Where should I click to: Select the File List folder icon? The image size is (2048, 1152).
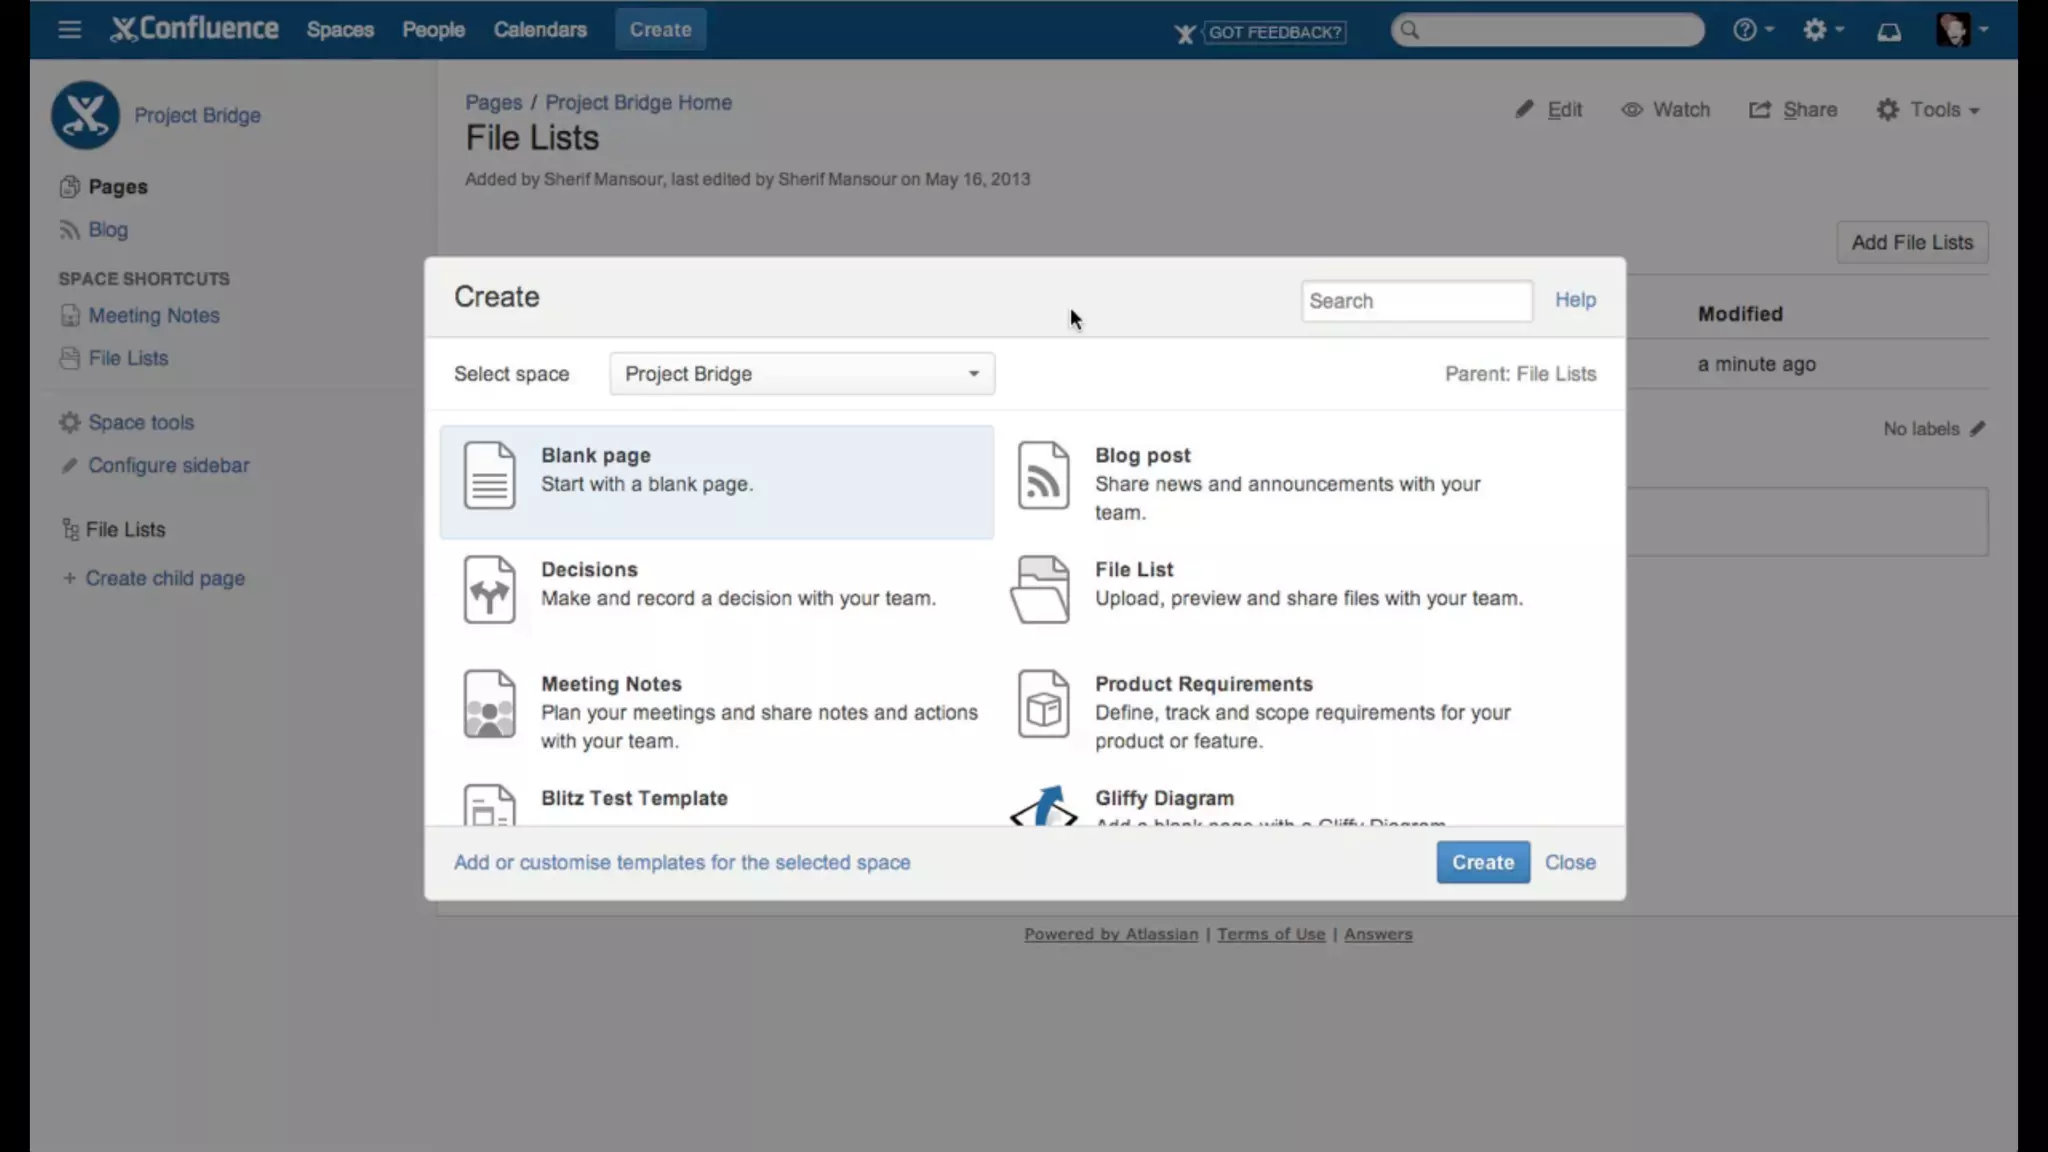(x=1041, y=590)
